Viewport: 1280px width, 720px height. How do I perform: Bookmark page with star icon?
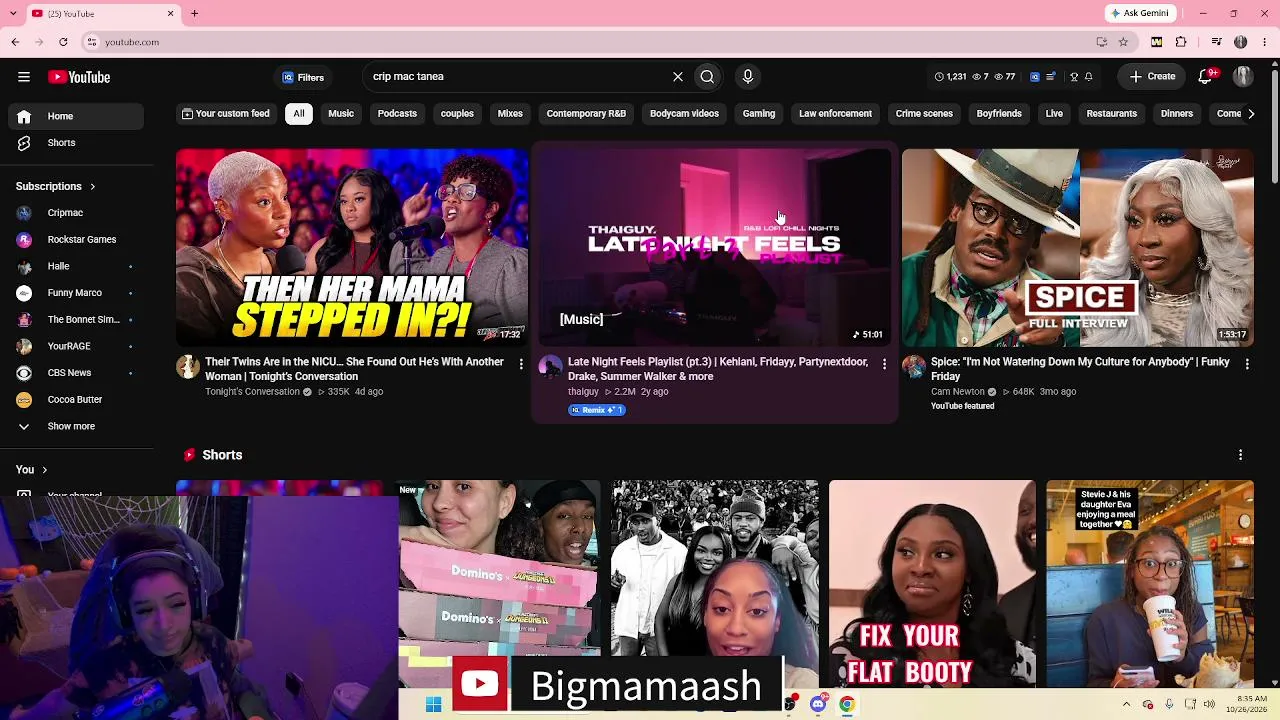coord(1123,42)
